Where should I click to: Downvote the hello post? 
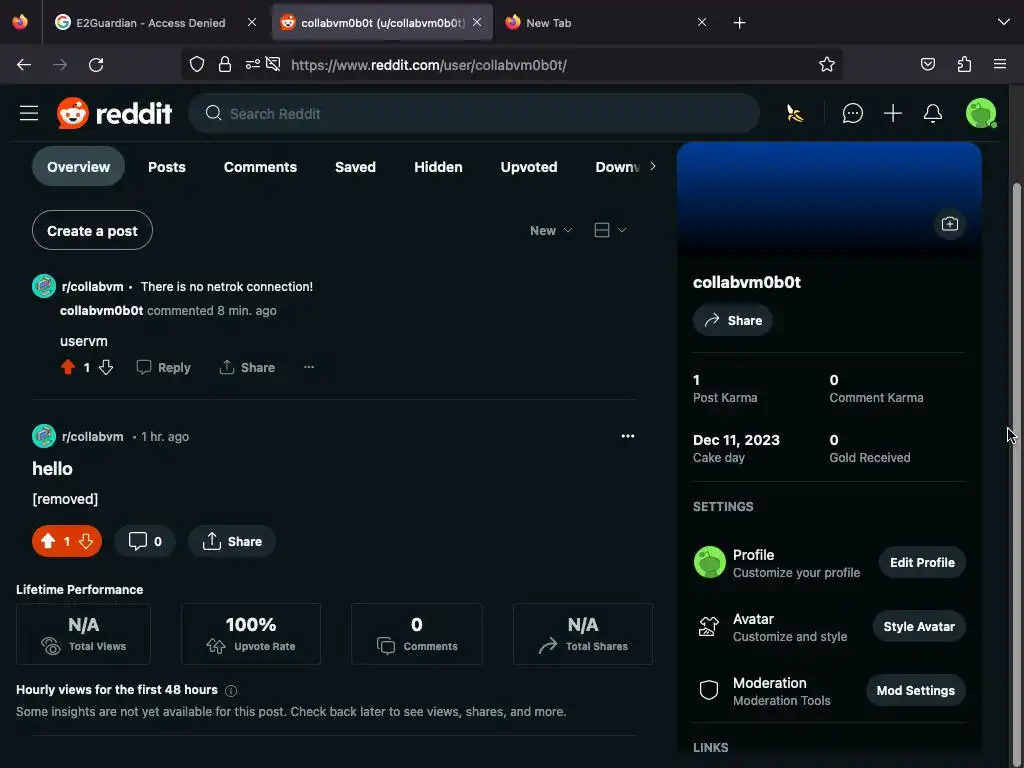[x=86, y=541]
